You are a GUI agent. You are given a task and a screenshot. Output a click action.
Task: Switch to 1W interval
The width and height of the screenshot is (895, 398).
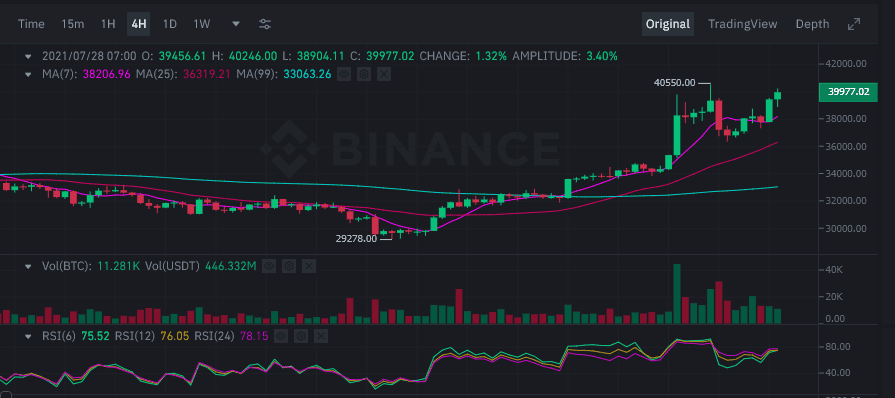201,24
